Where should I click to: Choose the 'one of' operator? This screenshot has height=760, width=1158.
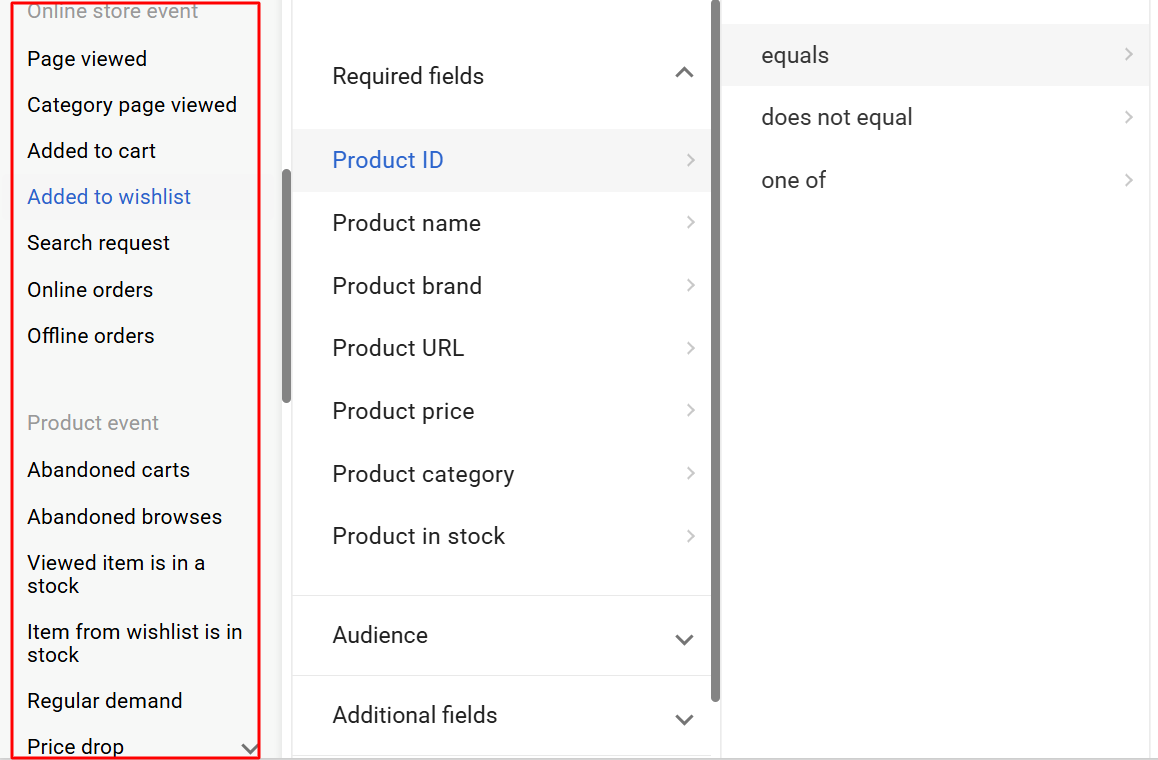(794, 181)
